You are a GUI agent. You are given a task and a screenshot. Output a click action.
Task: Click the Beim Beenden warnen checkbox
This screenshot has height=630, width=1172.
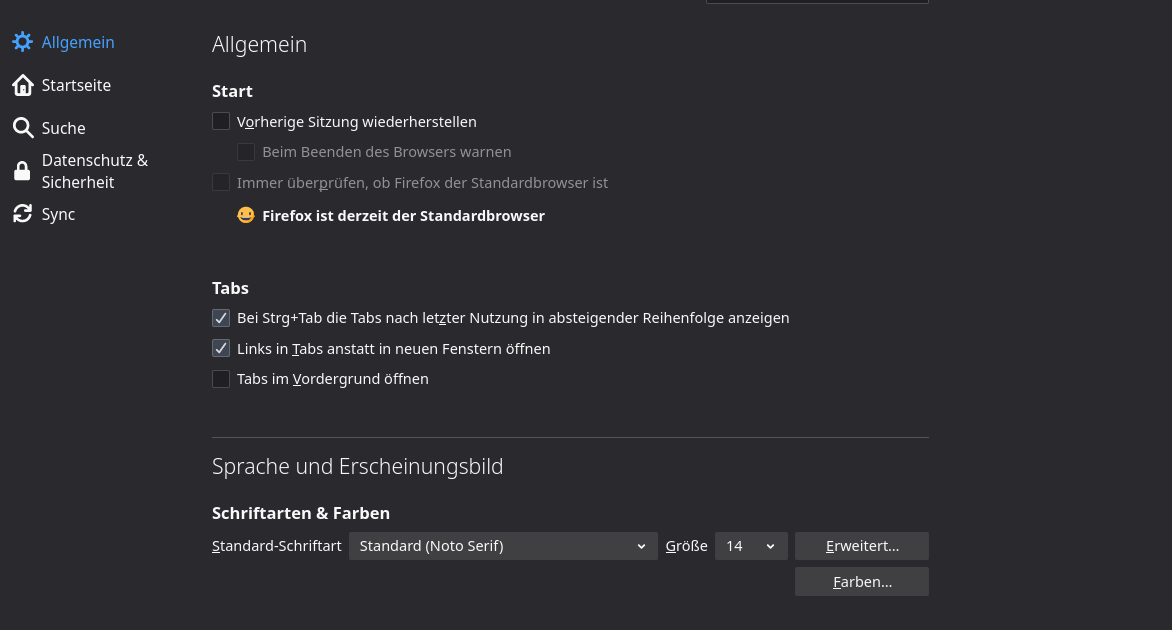pos(246,152)
